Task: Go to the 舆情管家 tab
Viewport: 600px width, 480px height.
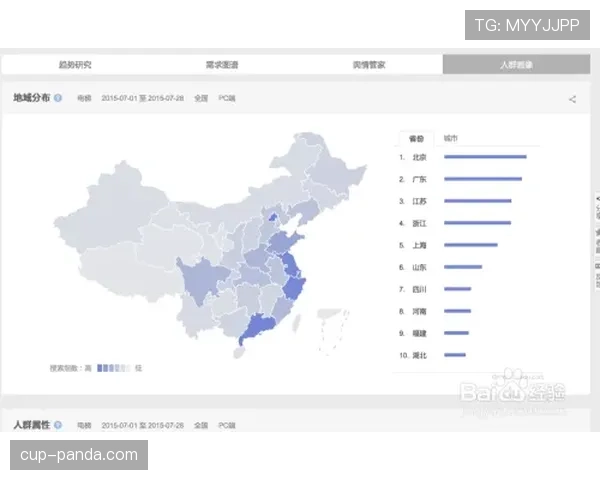Action: (x=369, y=65)
